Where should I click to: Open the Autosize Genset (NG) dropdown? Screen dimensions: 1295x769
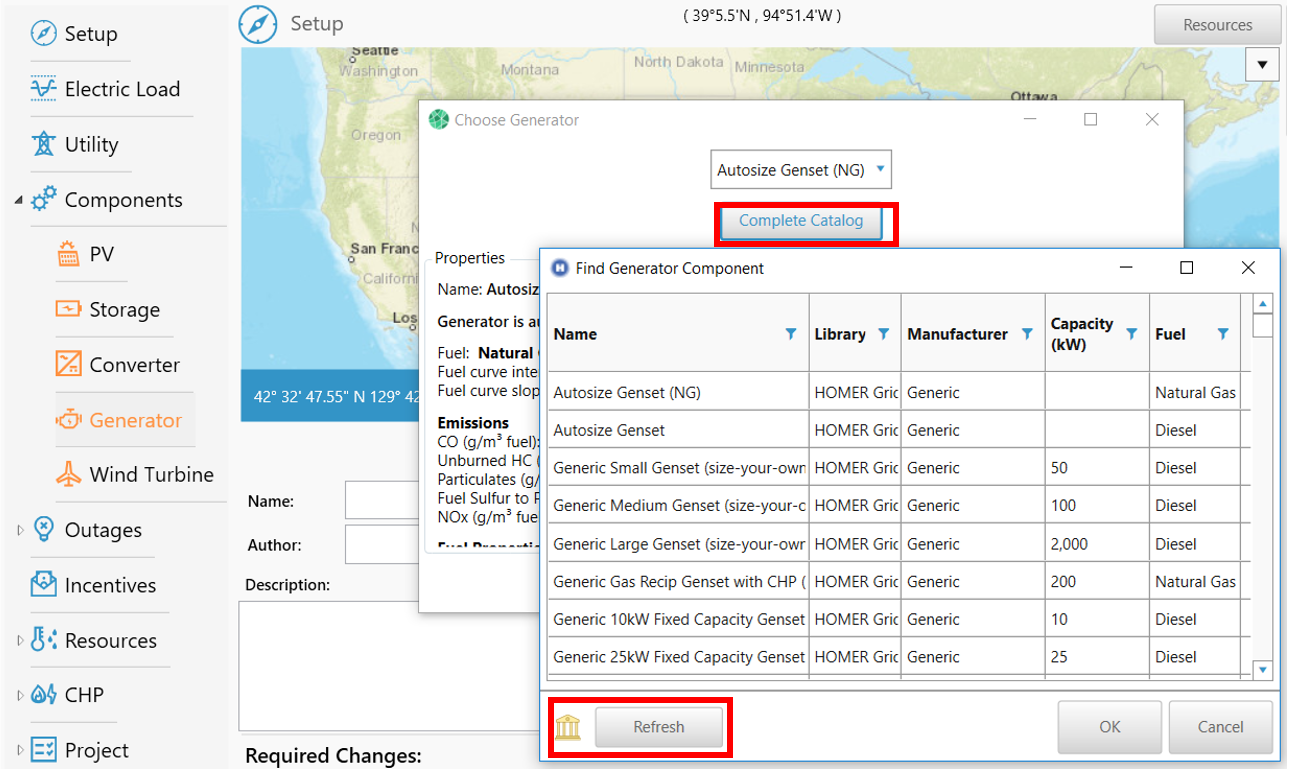(800, 170)
